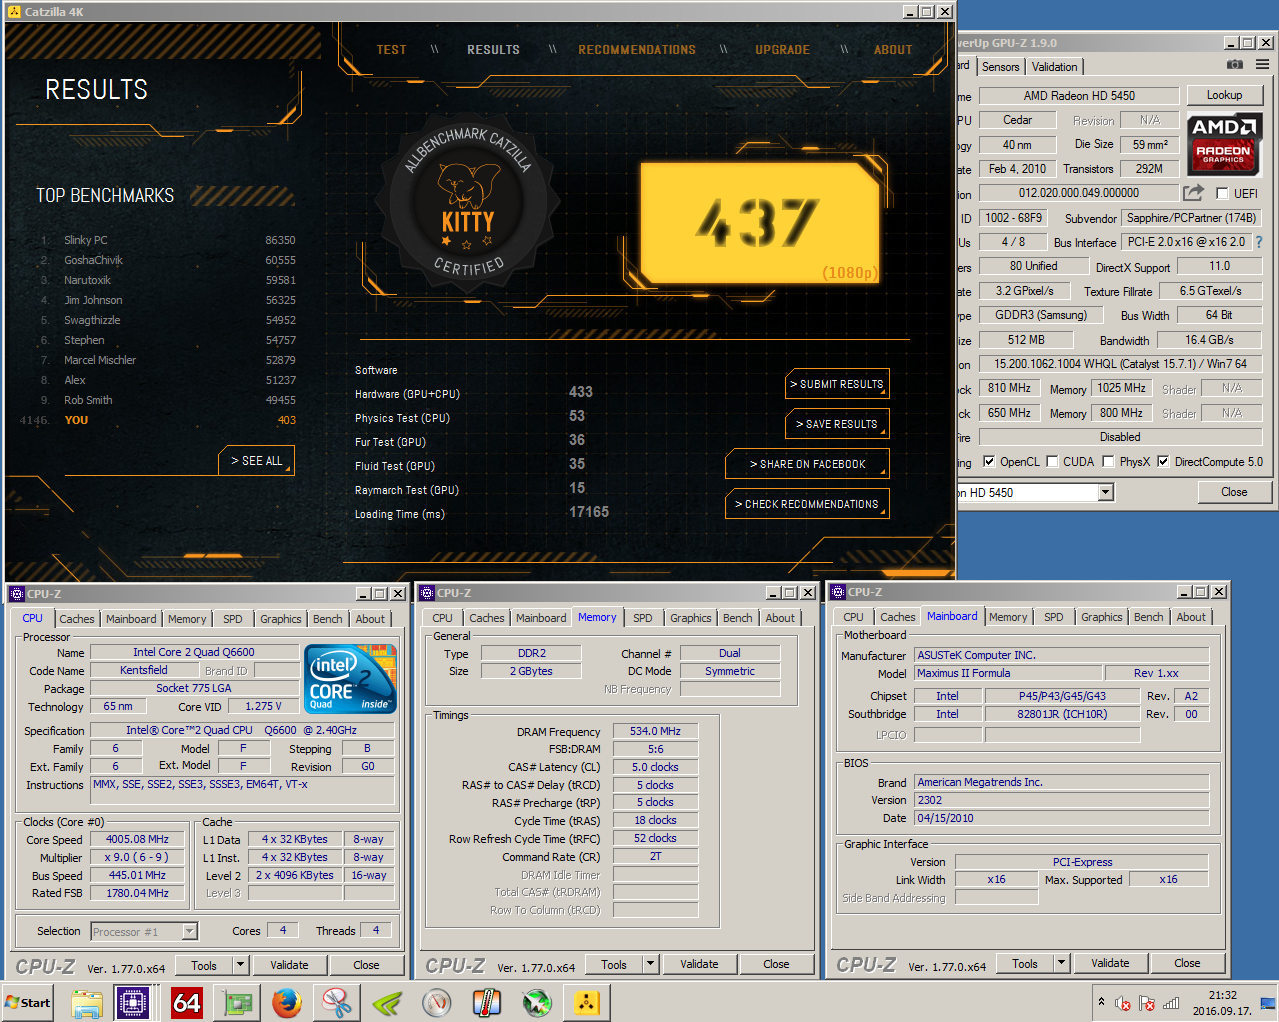Click Validate in CPU-Z Memory window

699,964
